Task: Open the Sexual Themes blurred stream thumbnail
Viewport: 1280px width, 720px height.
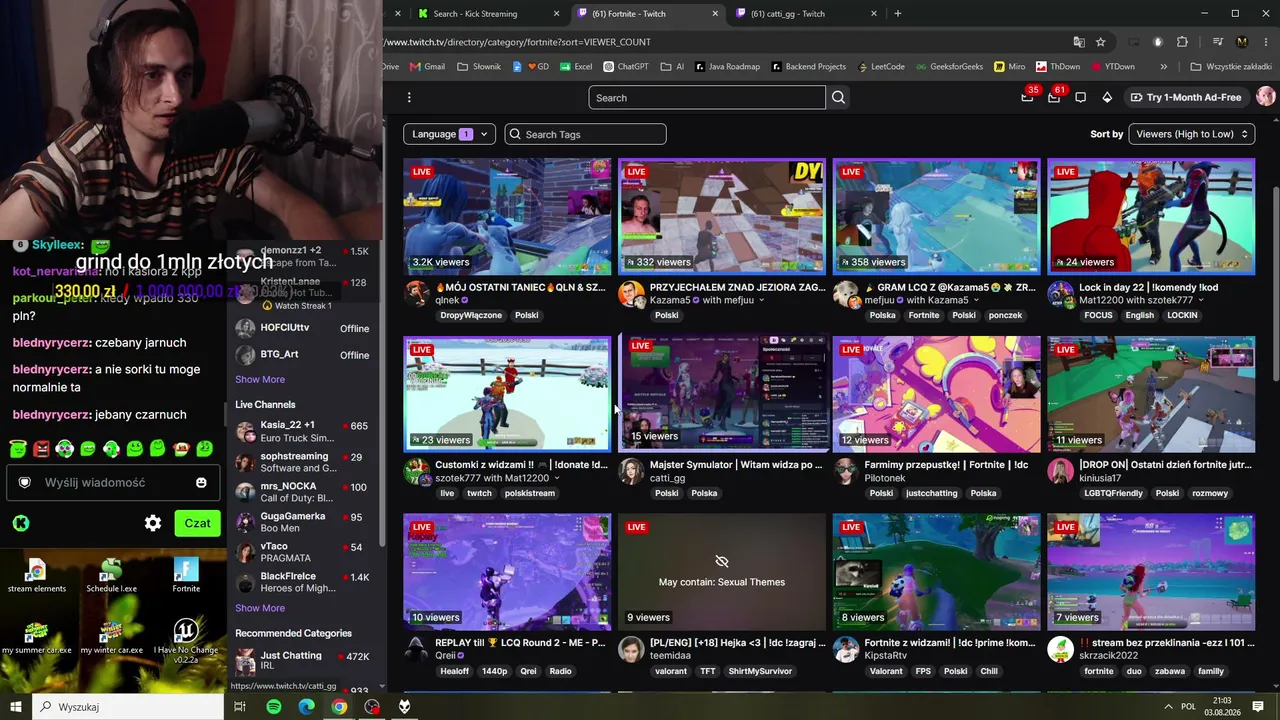Action: point(722,572)
